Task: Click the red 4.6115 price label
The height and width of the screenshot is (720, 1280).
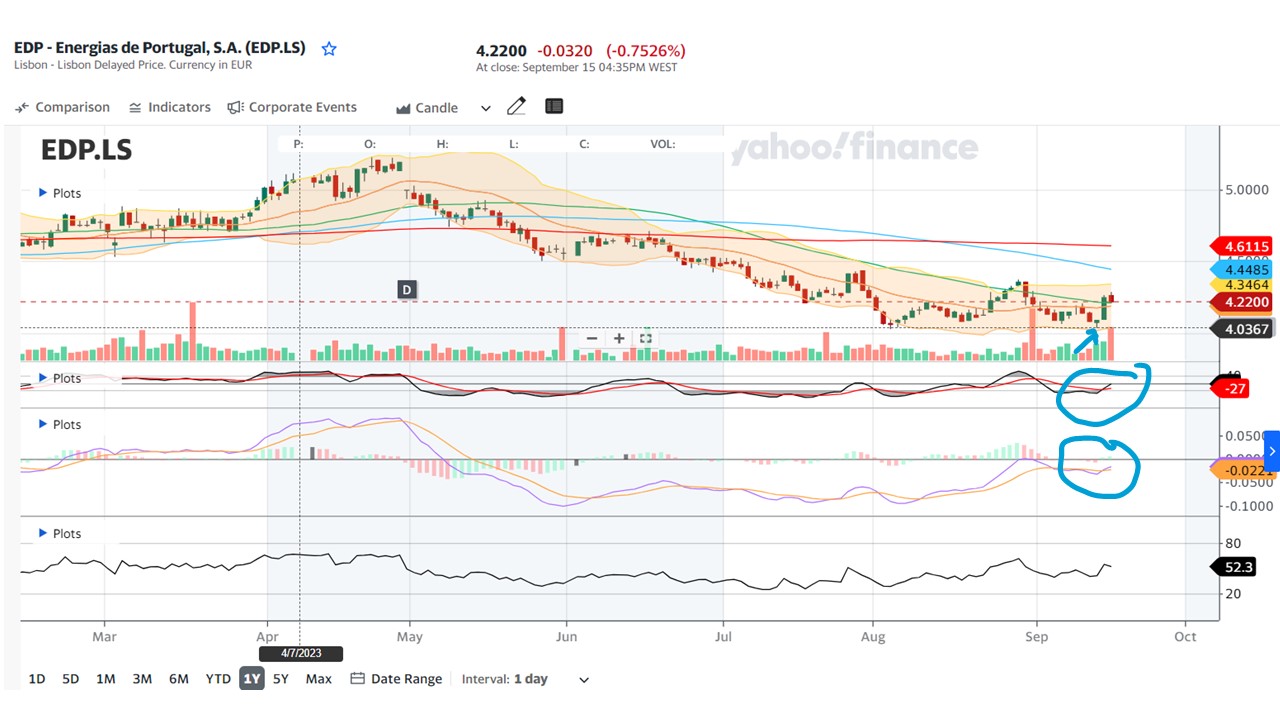Action: pos(1242,246)
